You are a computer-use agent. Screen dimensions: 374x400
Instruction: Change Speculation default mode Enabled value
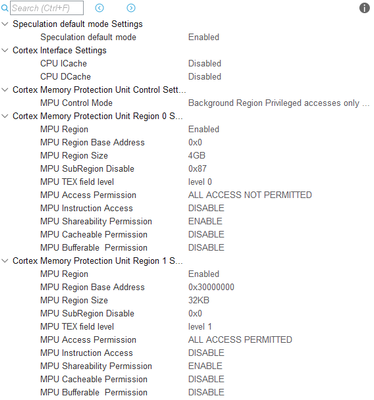pos(204,37)
